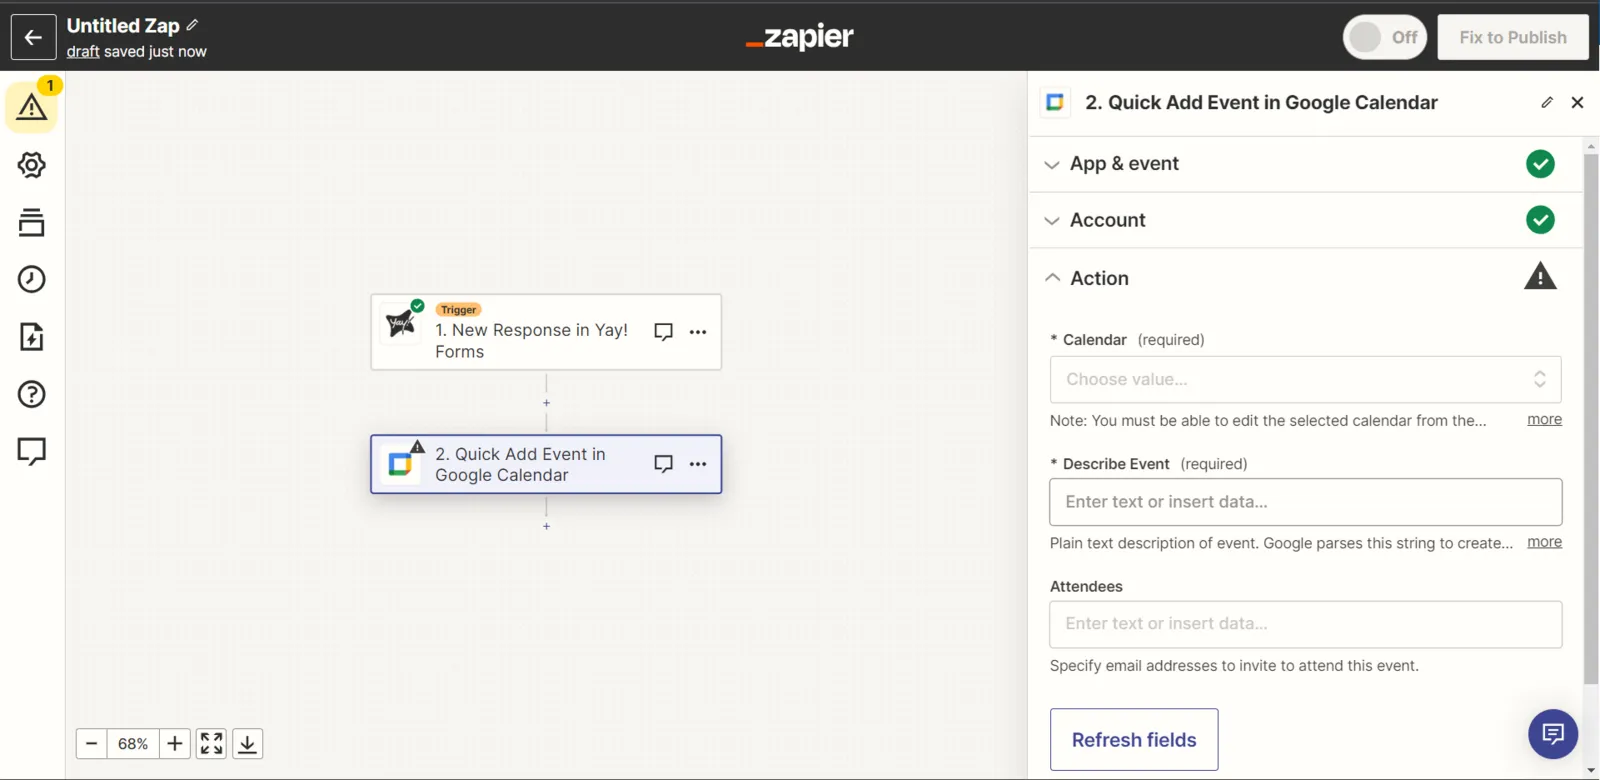Screen dimensions: 1600x780
Task: Fit the Zap to view
Action: 211,744
